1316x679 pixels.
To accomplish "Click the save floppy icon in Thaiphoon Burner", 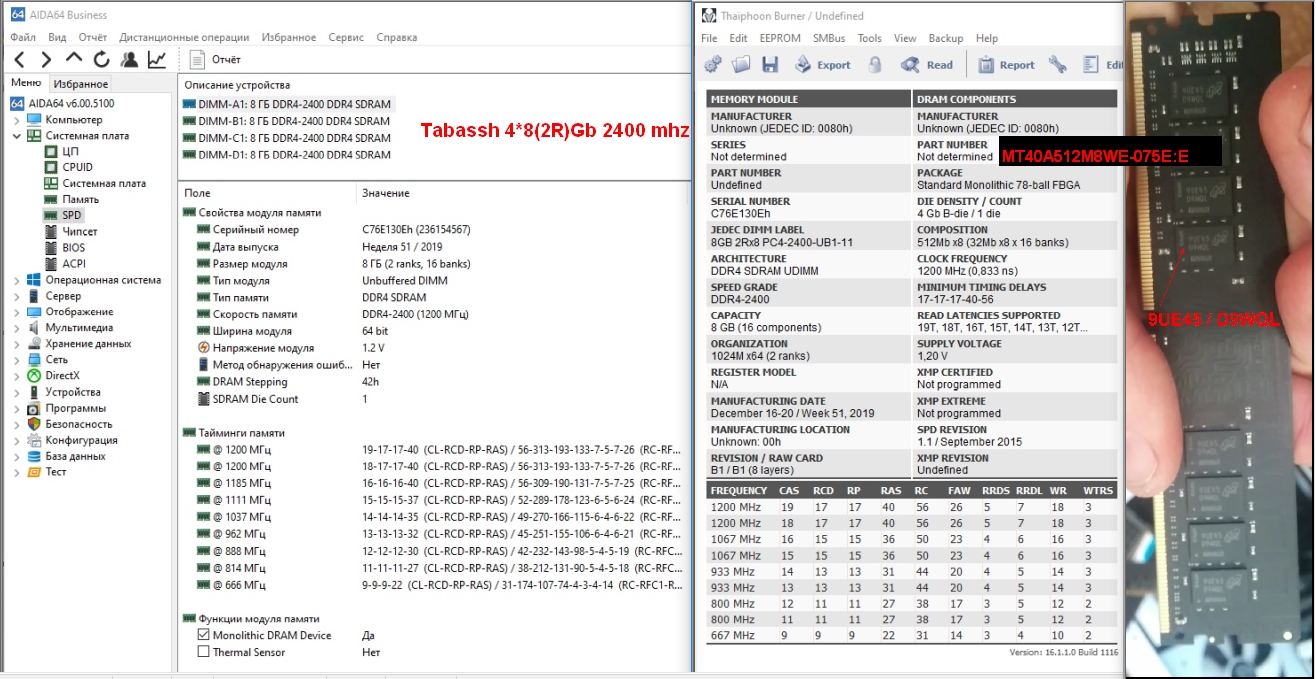I will [x=770, y=65].
